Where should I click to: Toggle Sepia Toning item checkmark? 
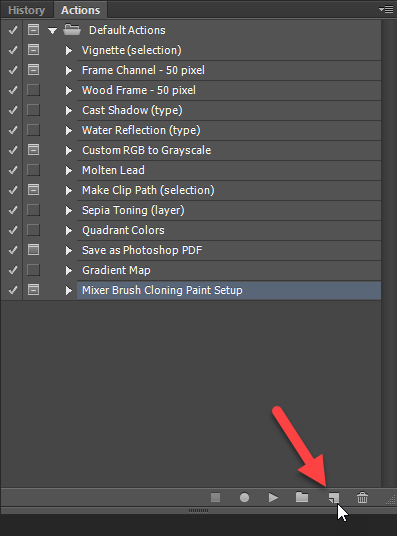(13, 210)
